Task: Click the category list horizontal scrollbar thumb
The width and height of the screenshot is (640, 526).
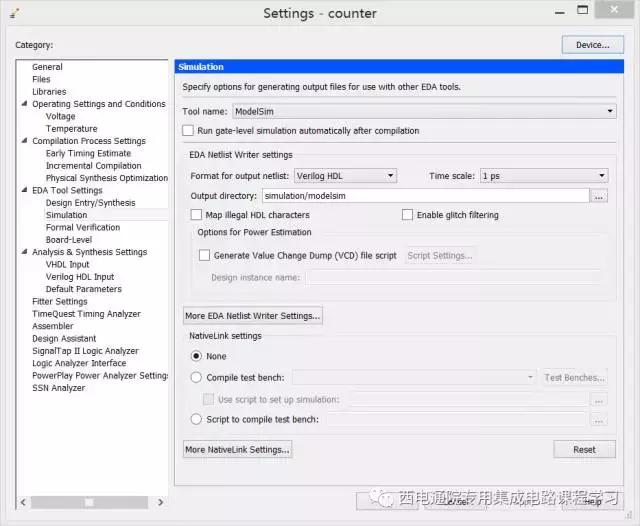Action: coord(89,502)
